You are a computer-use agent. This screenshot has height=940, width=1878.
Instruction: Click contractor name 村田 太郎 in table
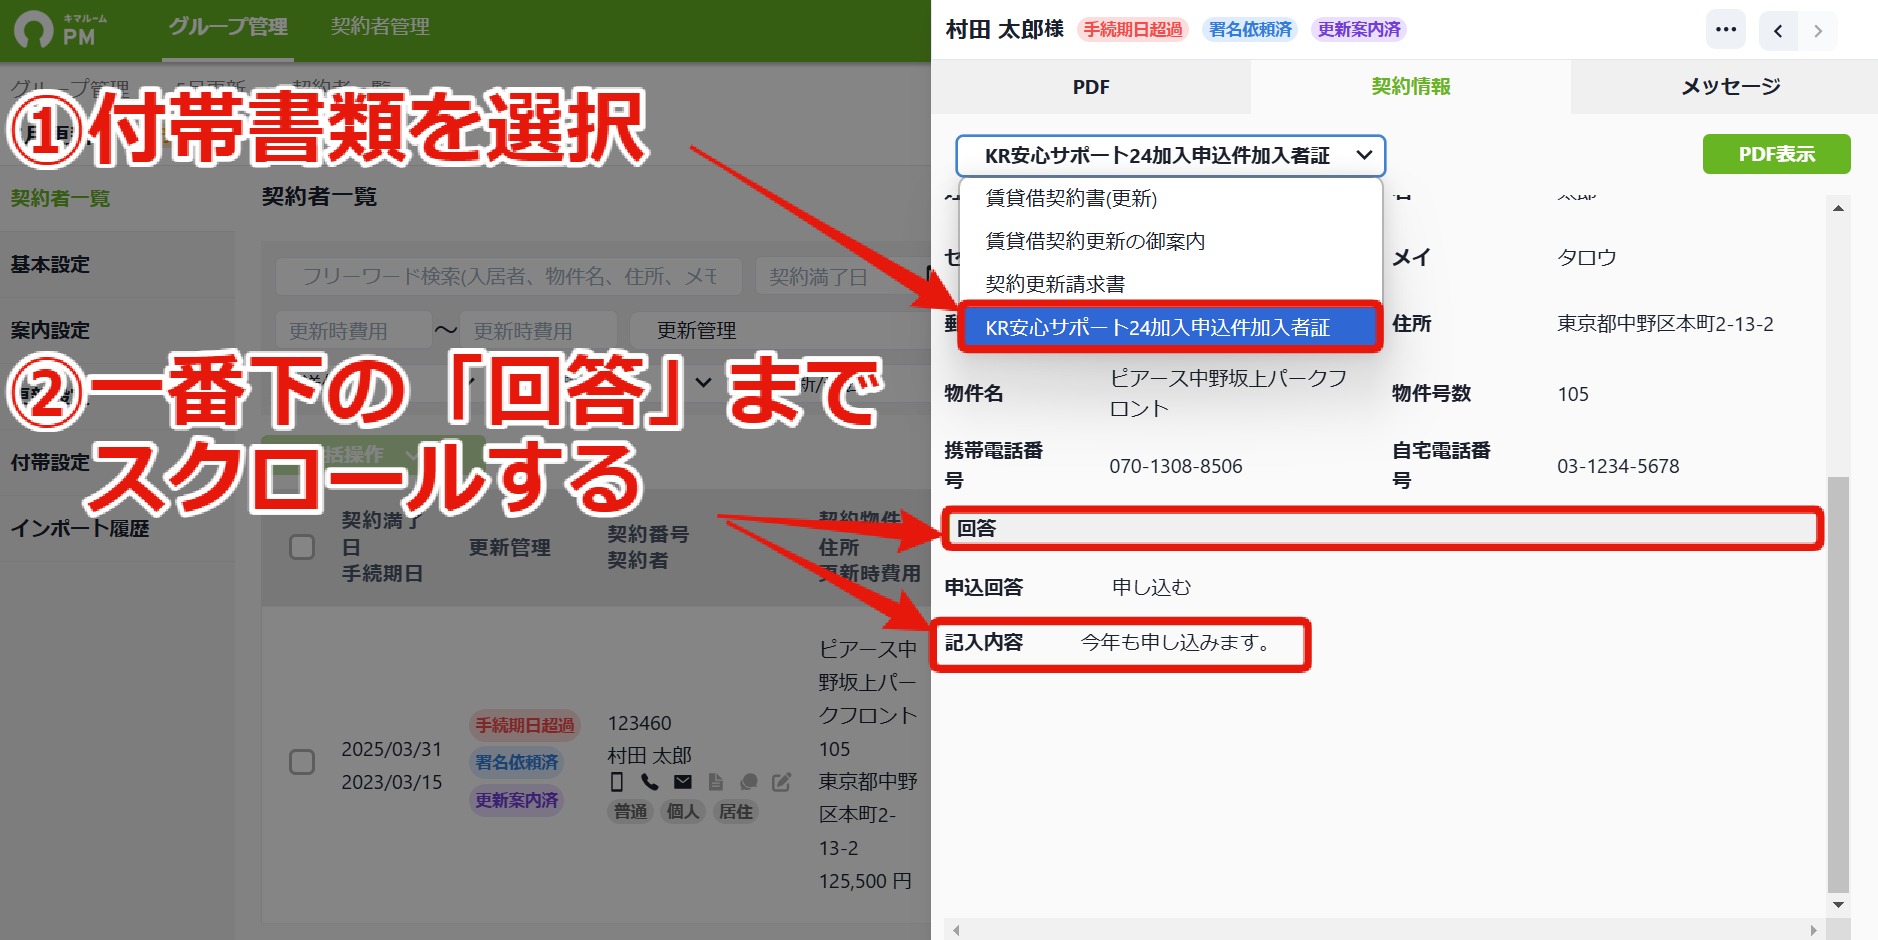point(650,755)
